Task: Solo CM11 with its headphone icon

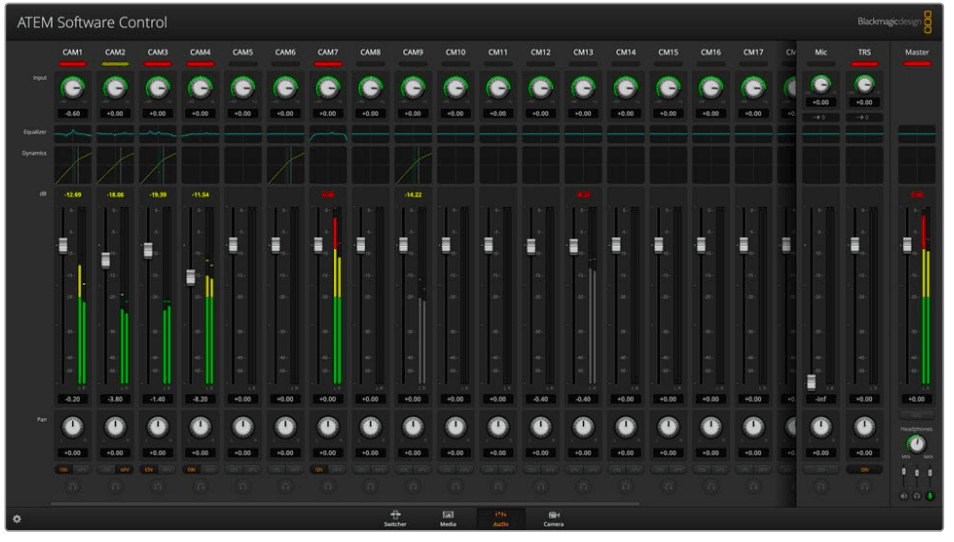Action: (x=498, y=486)
